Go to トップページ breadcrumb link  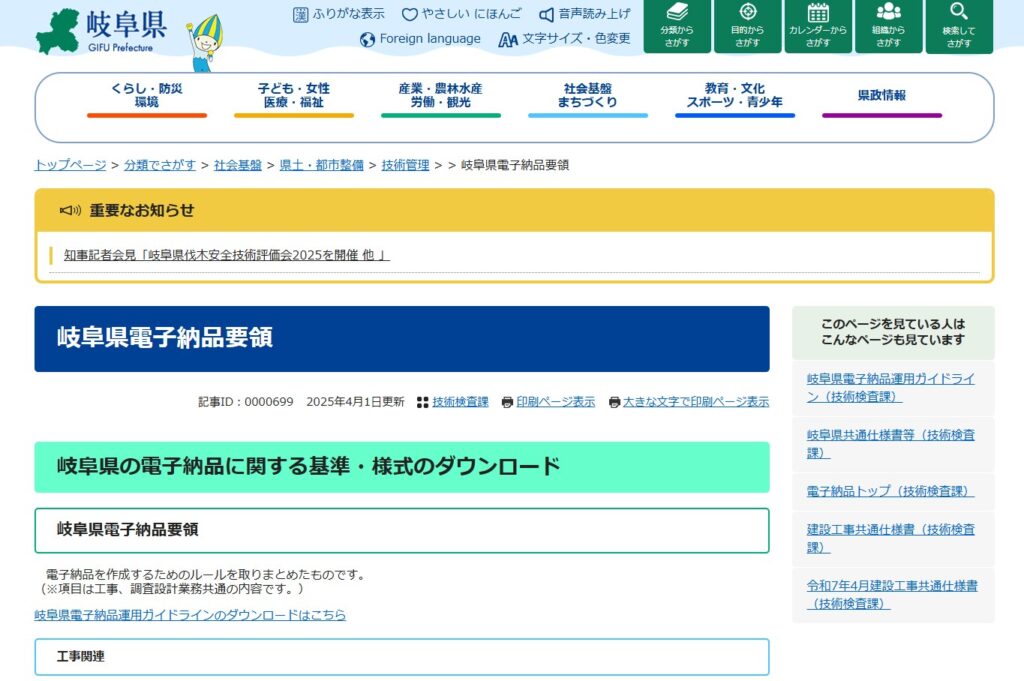coord(70,165)
